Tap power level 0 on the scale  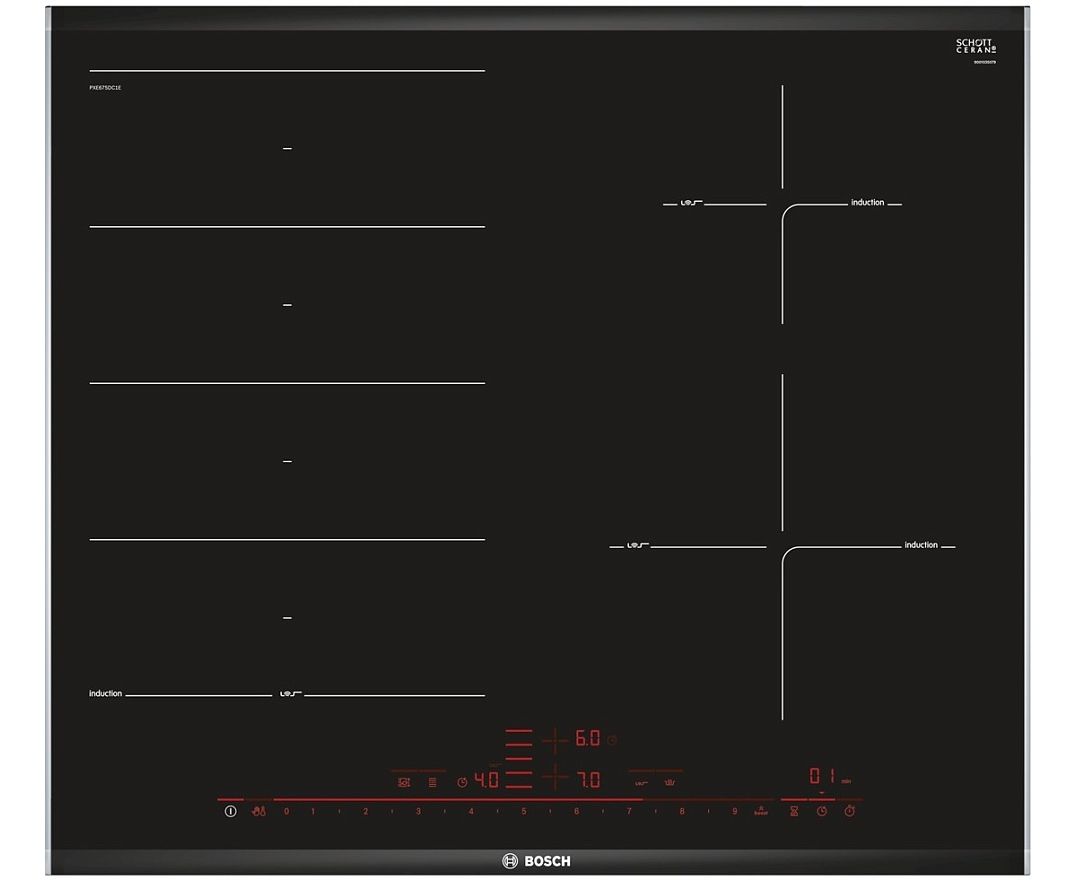pos(287,811)
